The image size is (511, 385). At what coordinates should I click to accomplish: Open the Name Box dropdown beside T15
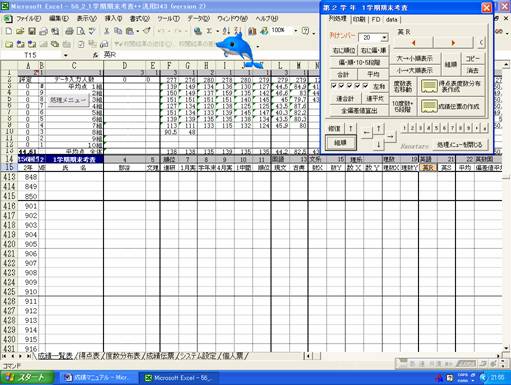pyautogui.click(x=66, y=55)
